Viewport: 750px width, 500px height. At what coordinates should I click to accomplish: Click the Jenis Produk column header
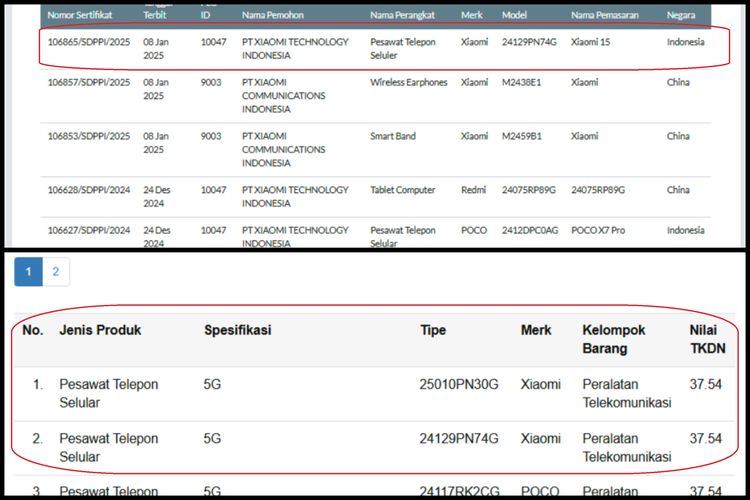[x=100, y=330]
